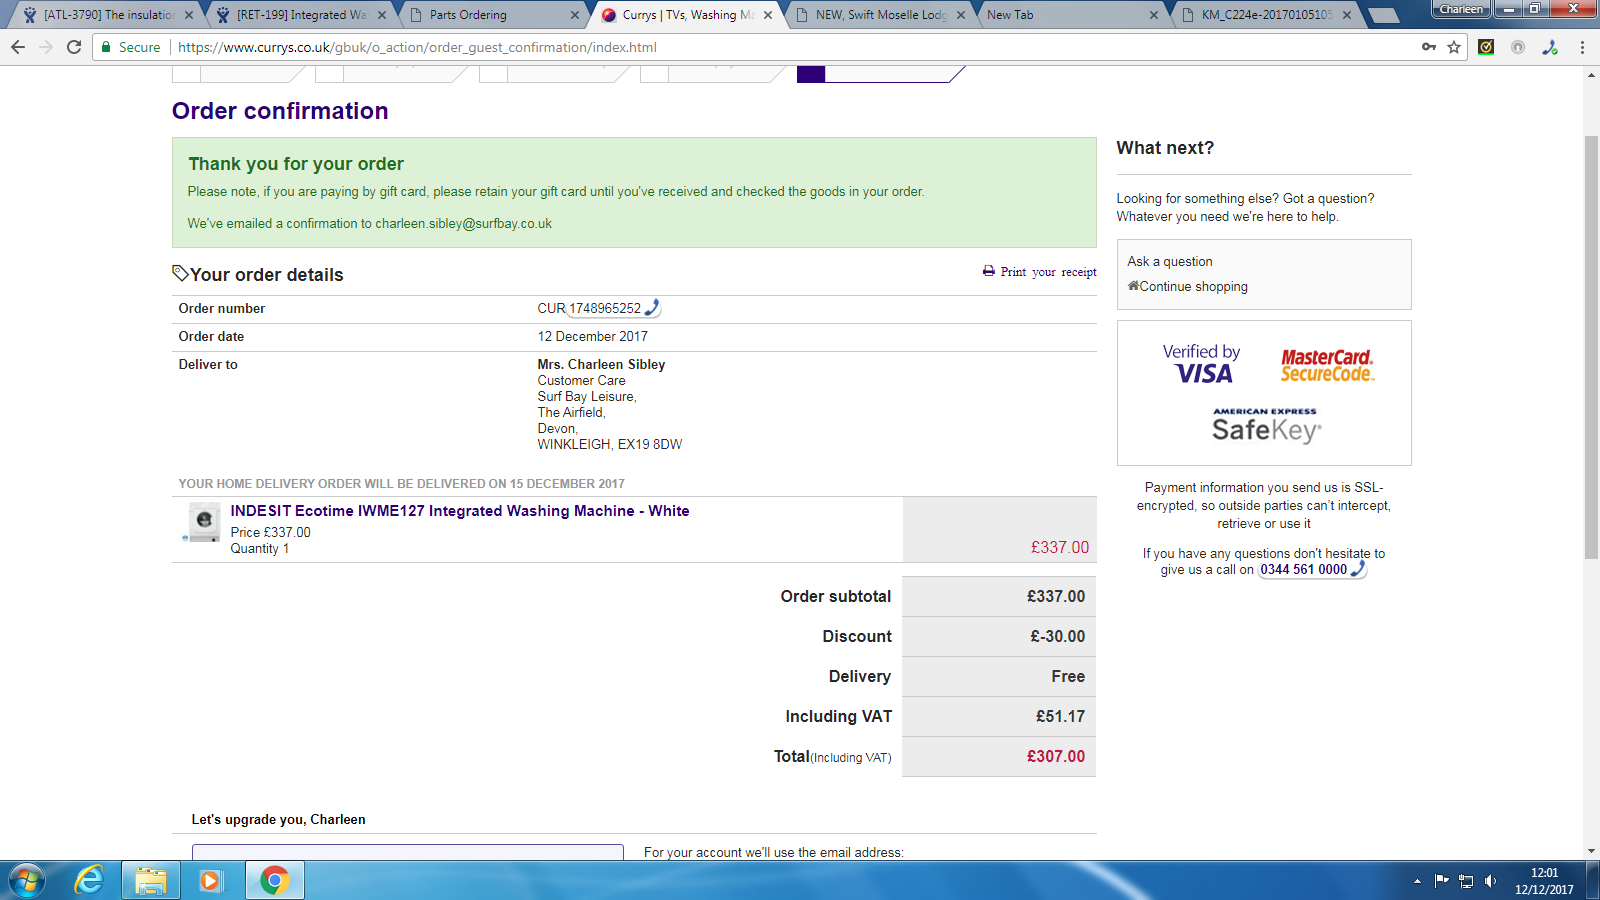The image size is (1600, 900).
Task: Switch to the RET-199 Integrated tab
Action: 302,15
